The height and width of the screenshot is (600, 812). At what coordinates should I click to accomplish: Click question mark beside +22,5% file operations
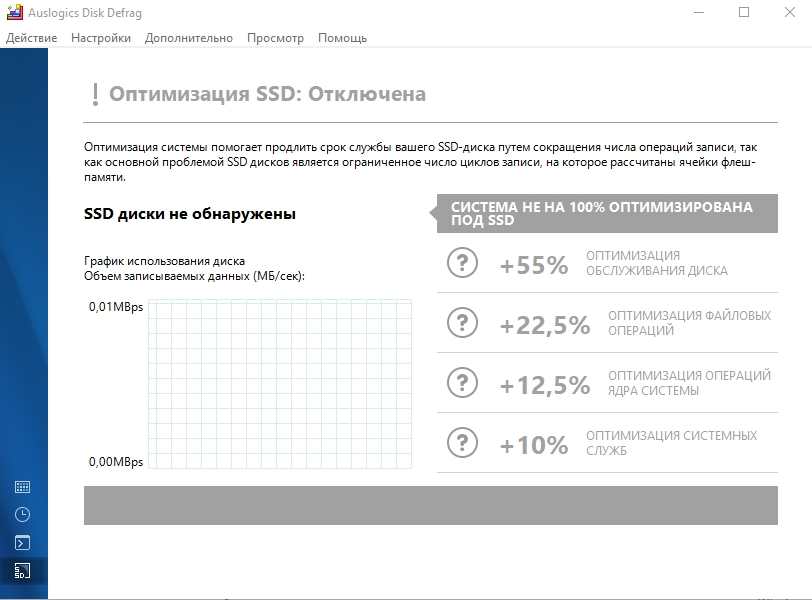coord(462,323)
